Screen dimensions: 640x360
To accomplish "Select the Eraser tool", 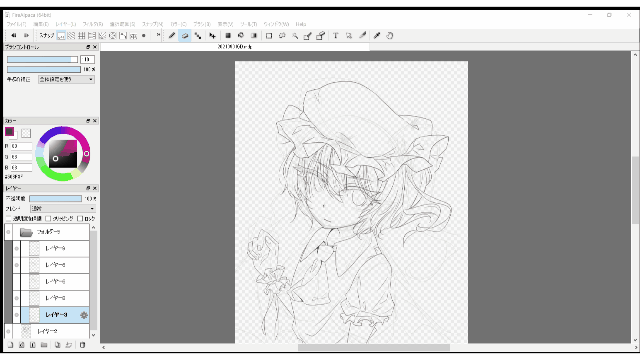I will (184, 36).
